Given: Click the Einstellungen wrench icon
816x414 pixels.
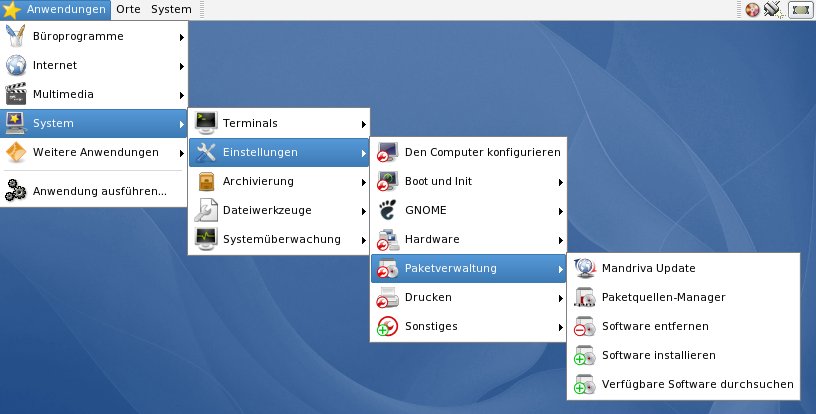Looking at the screenshot, I should 206,152.
